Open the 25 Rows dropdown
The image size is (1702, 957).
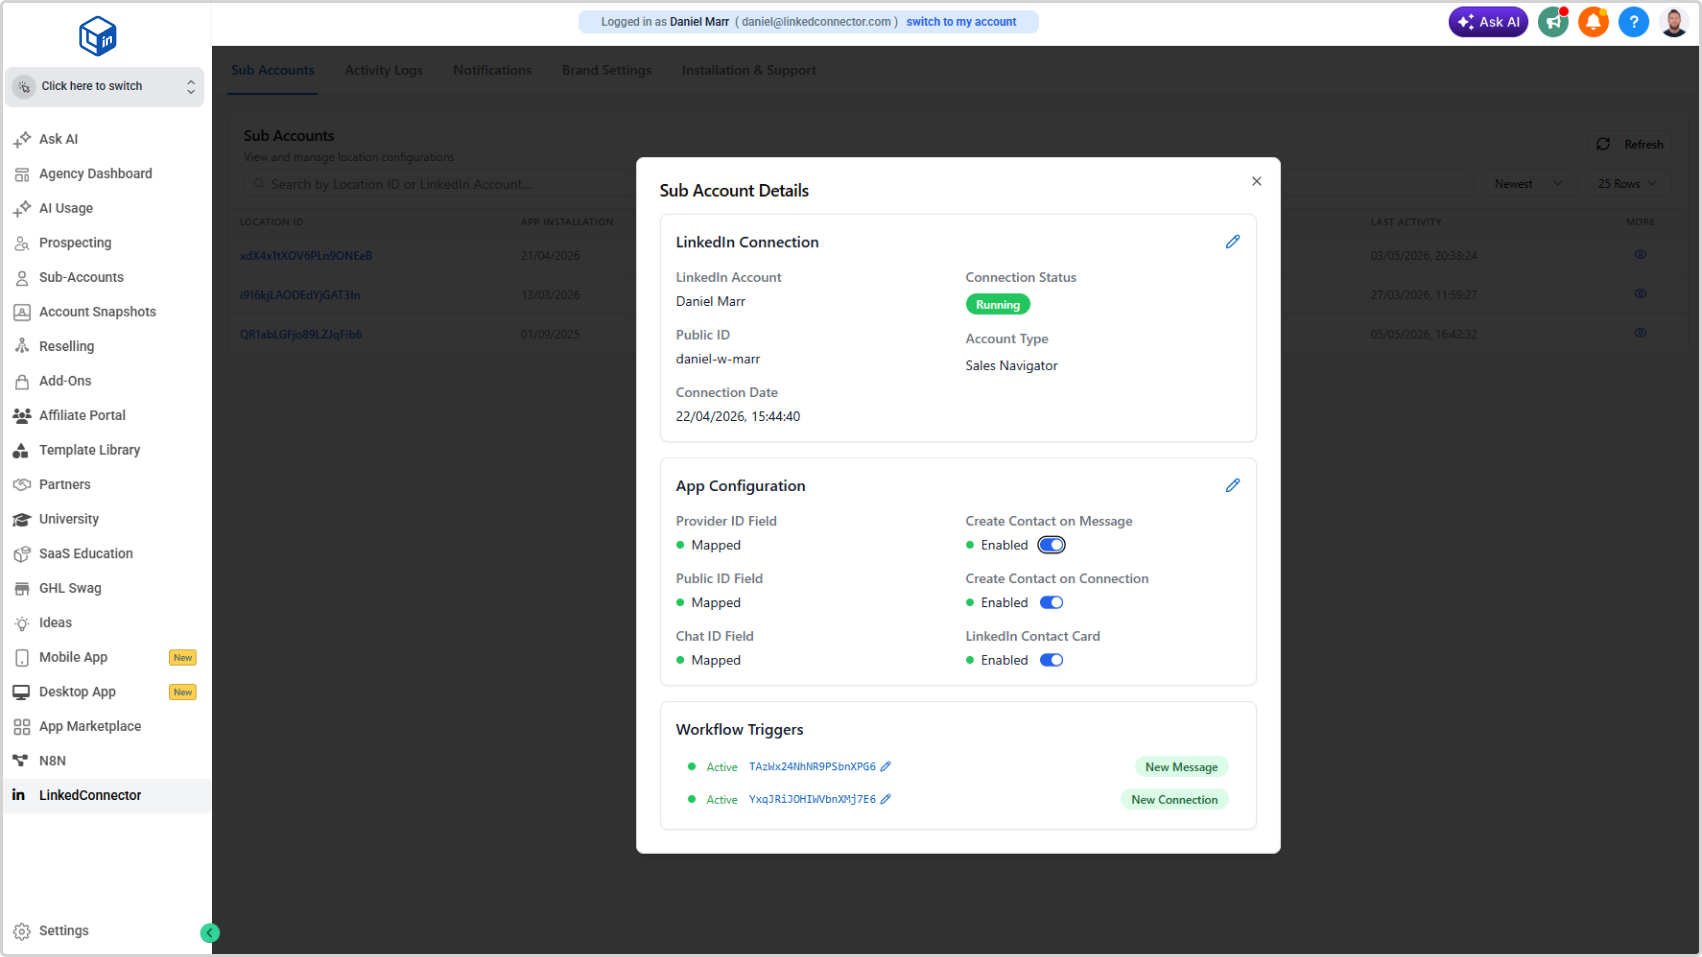coord(1626,184)
